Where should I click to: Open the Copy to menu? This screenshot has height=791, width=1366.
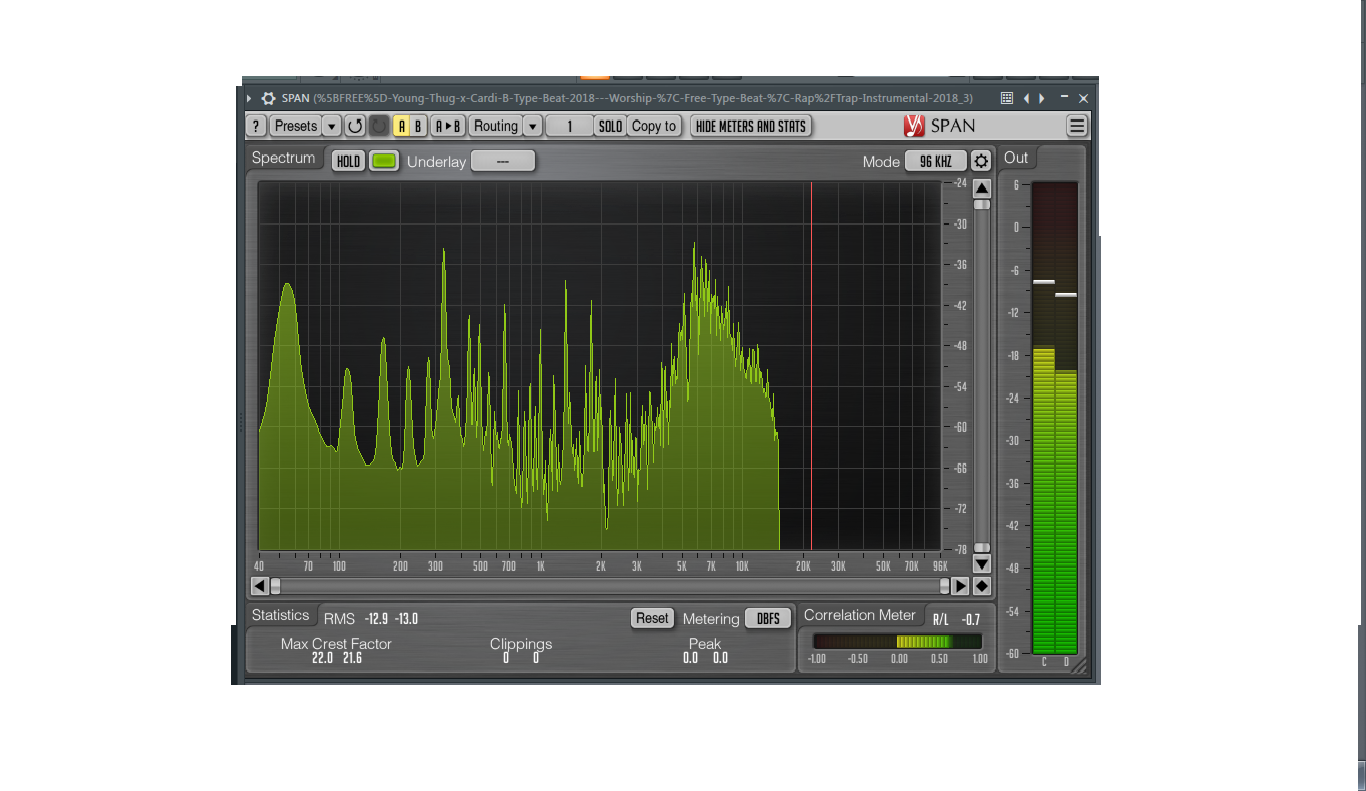pyautogui.click(x=654, y=126)
